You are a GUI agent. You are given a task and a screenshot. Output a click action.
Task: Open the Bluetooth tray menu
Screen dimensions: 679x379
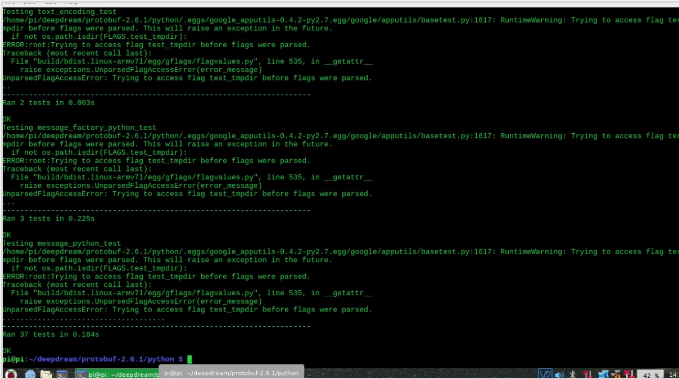click(x=572, y=374)
